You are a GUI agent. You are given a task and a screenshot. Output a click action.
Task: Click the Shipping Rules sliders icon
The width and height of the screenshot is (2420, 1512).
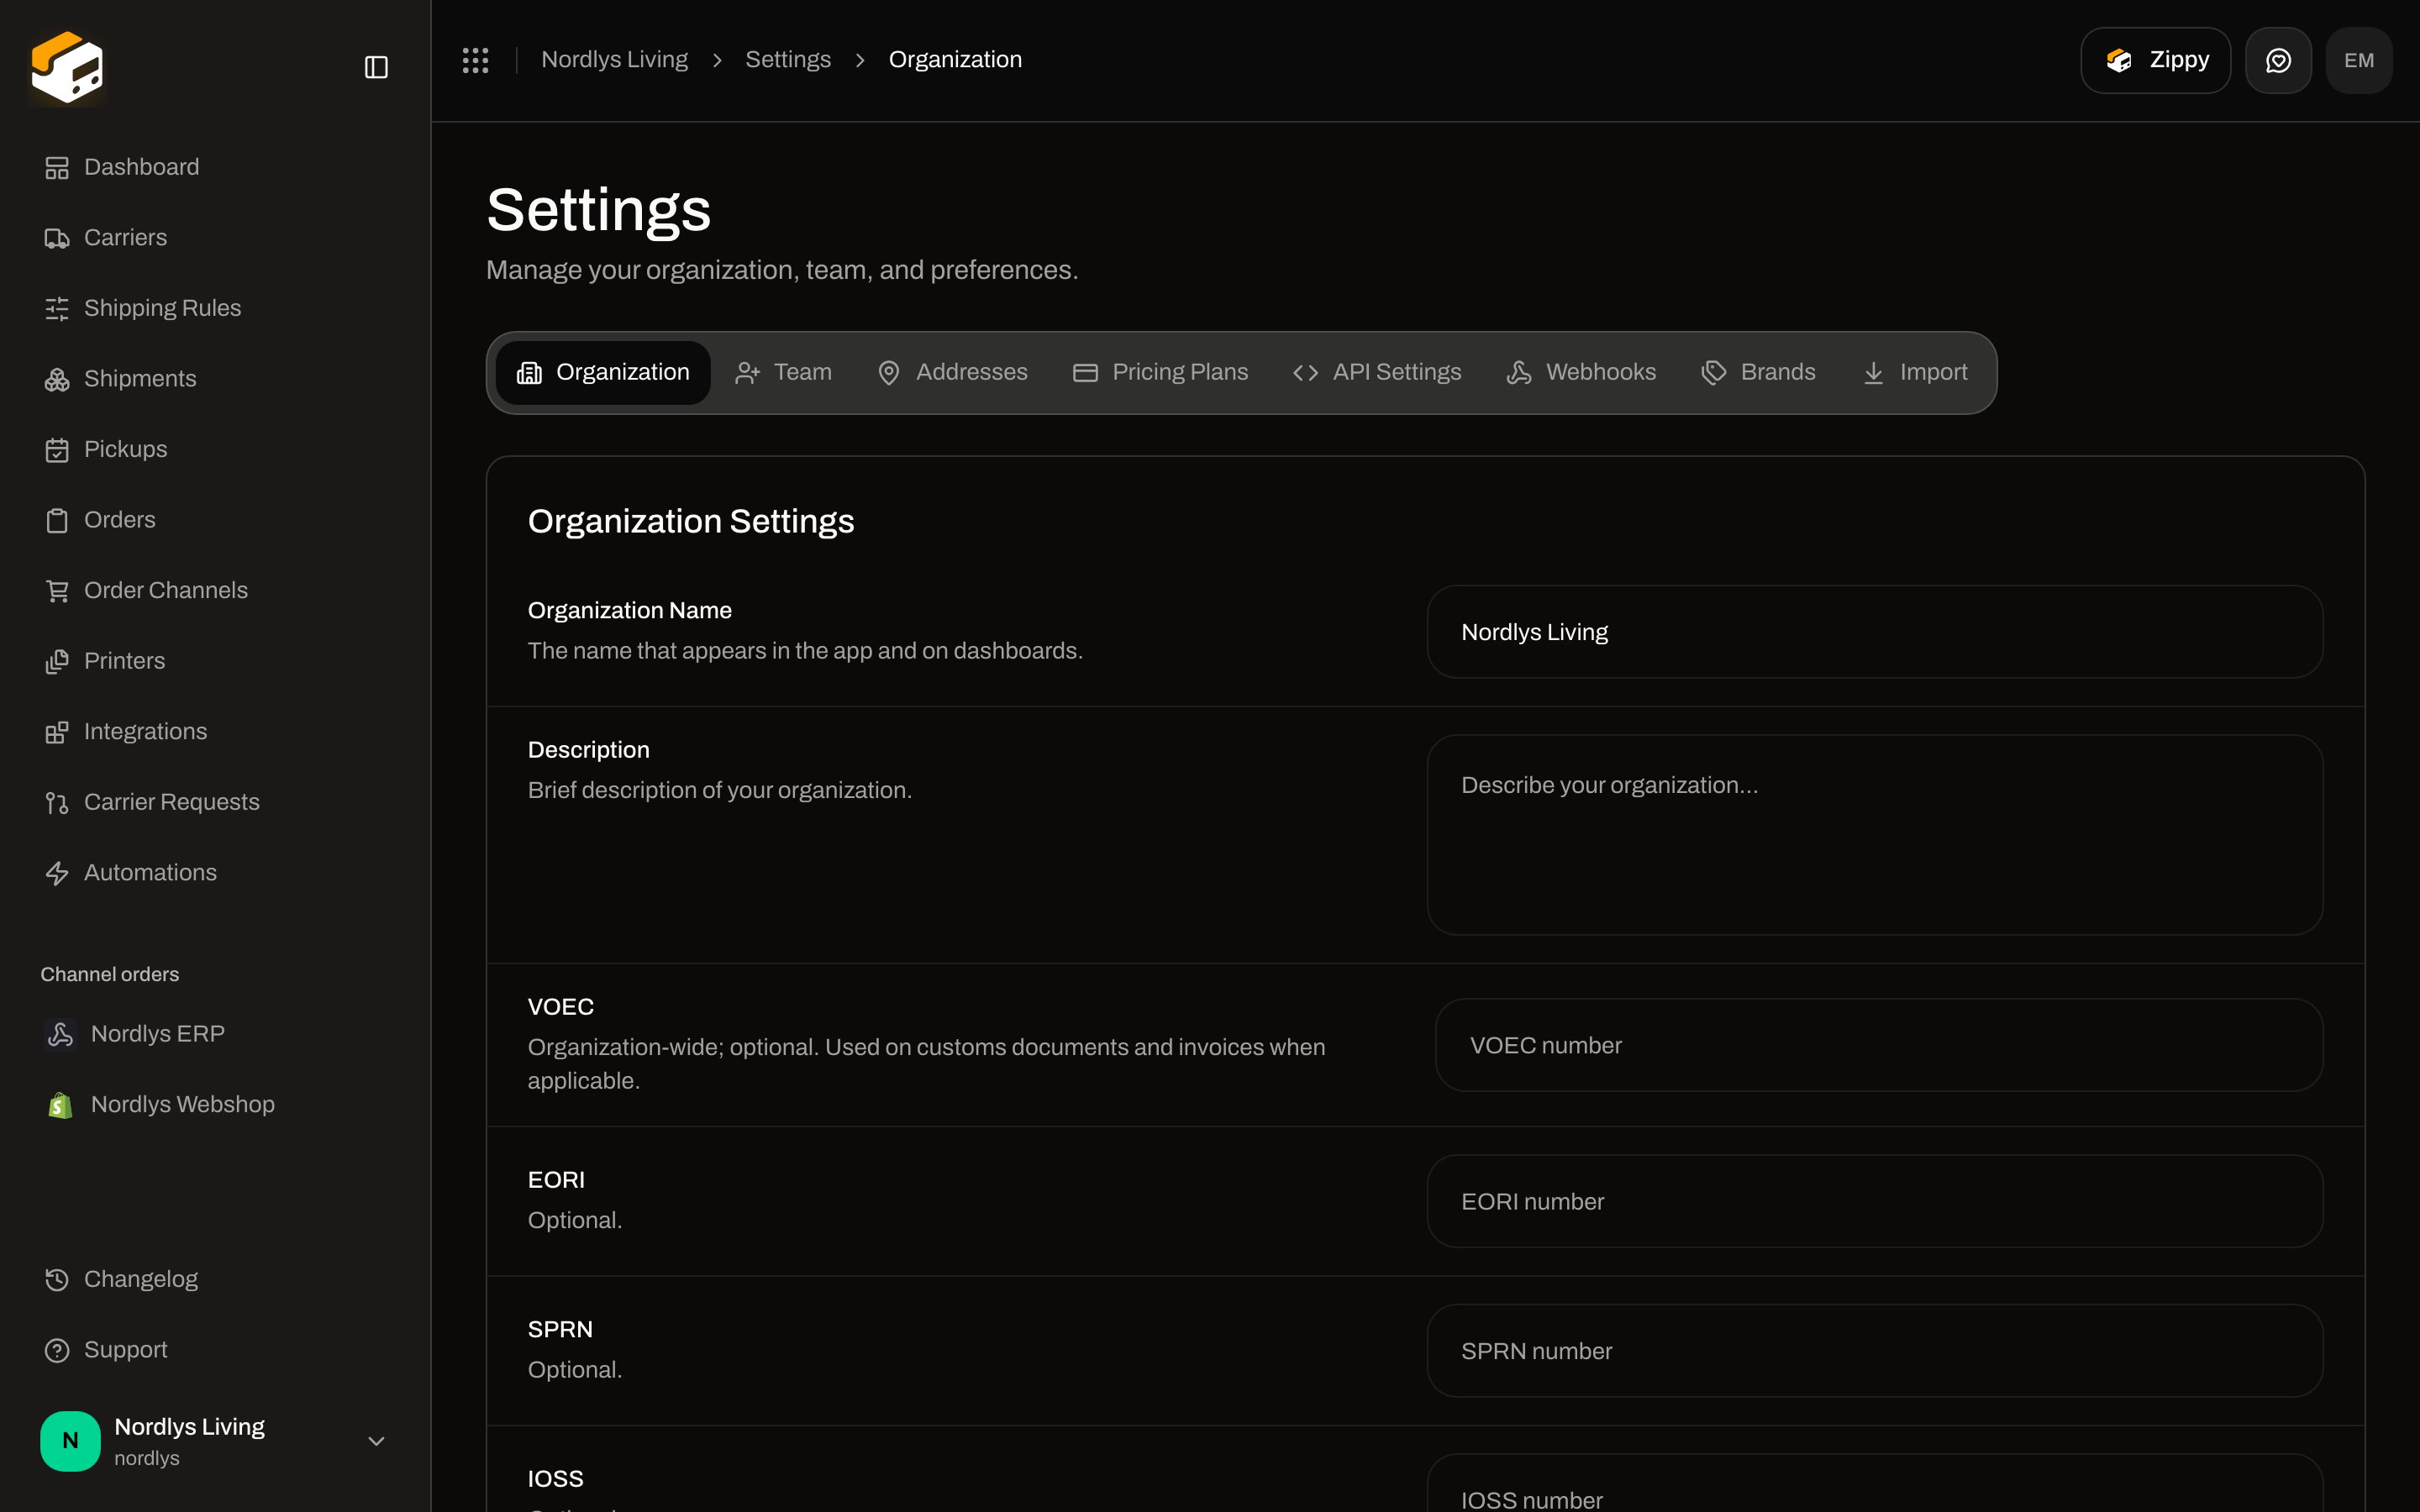point(57,309)
